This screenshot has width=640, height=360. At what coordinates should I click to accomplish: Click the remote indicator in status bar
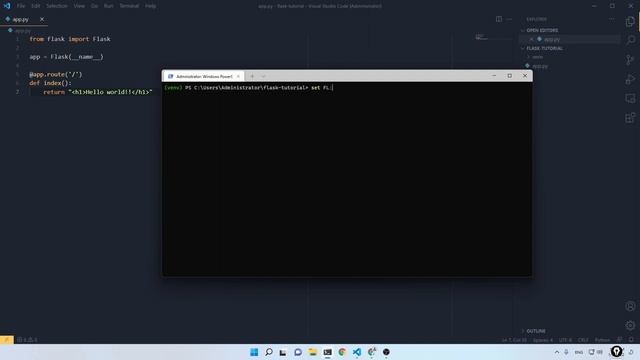click(x=7, y=340)
